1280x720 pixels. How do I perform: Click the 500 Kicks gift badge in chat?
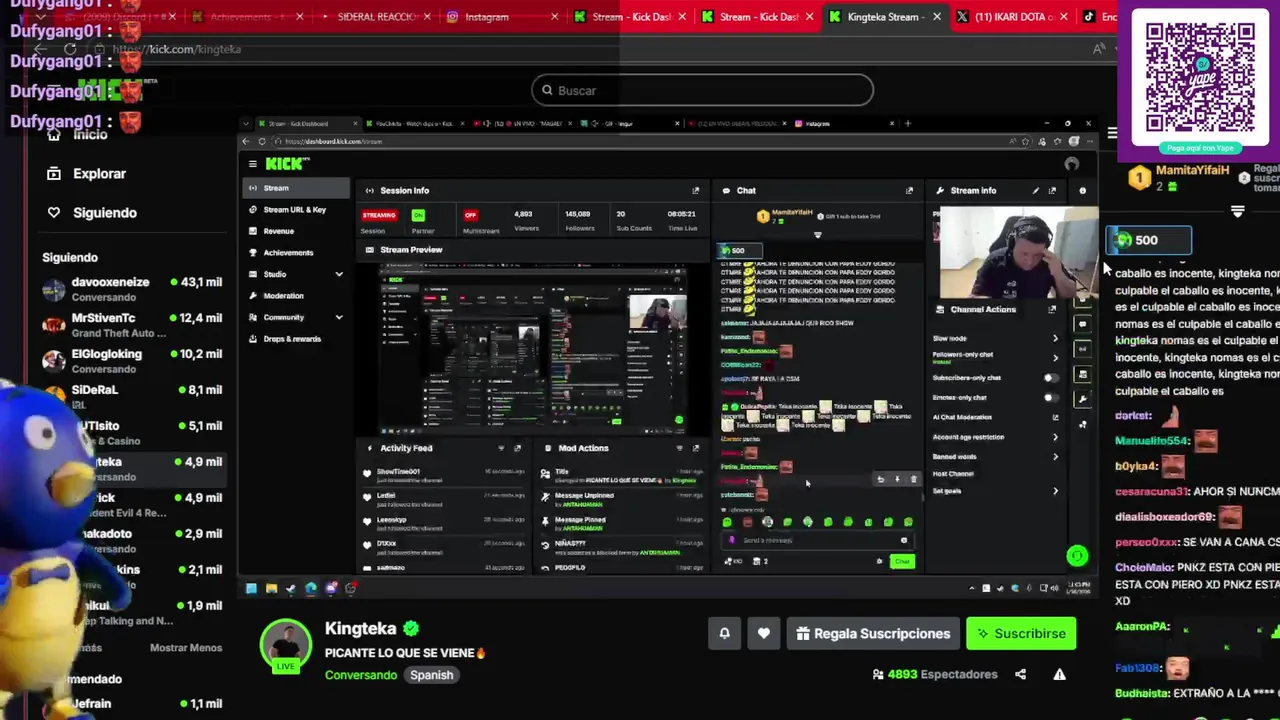1148,240
